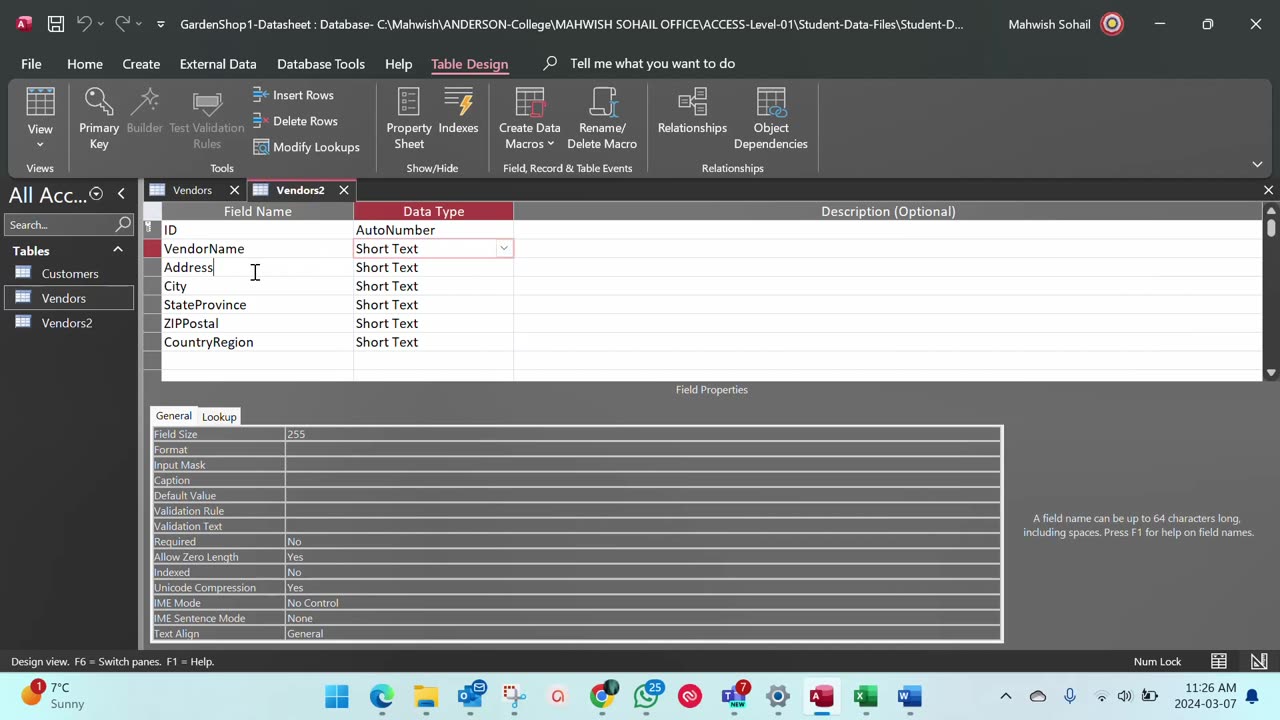
Task: Click the AutoNumber data type cell
Action: pos(433,230)
